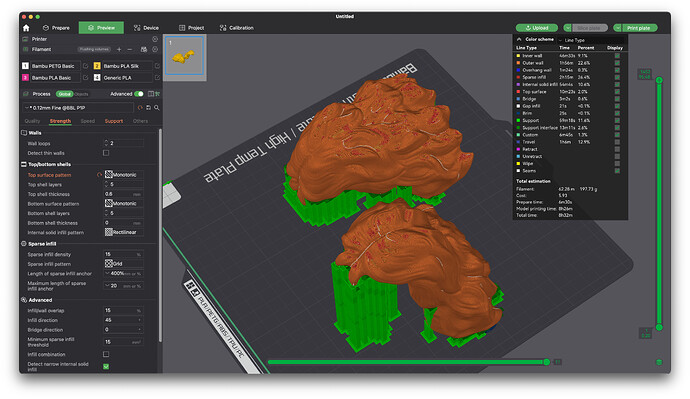Switch to the Calibration tab
The height and width of the screenshot is (399, 690).
coord(236,28)
